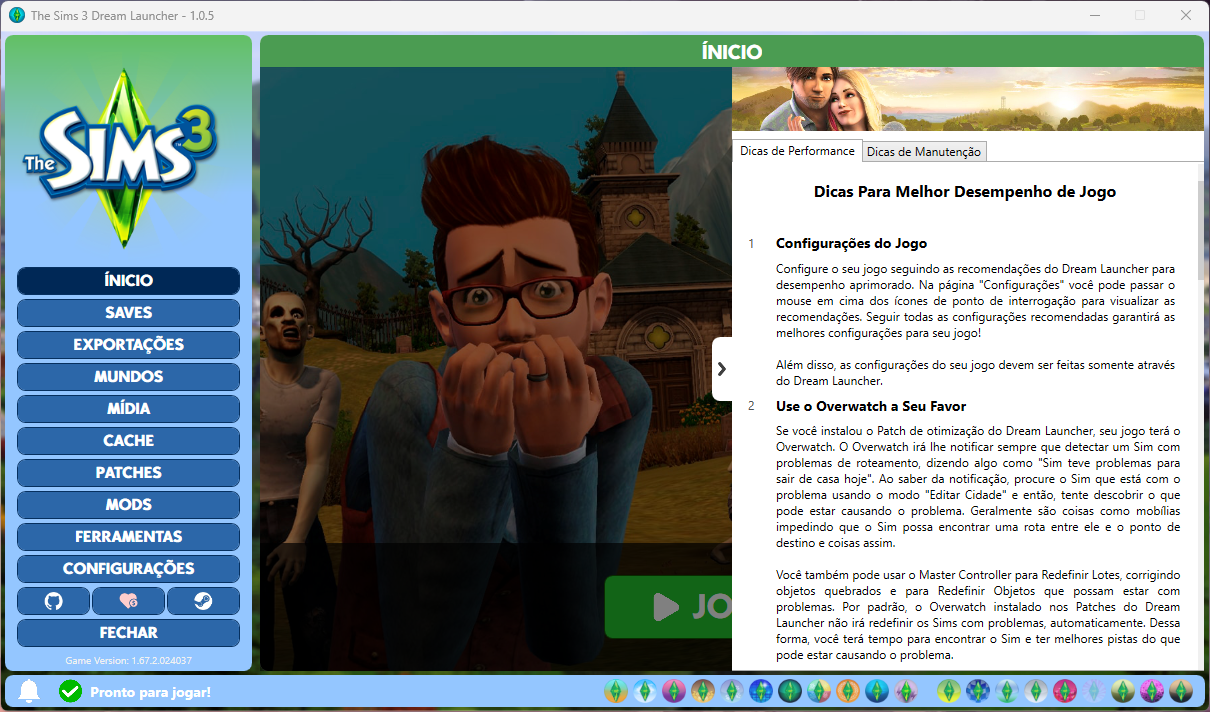The height and width of the screenshot is (712, 1210).
Task: Switch to the Dicas de Performance tab
Action: pos(797,150)
